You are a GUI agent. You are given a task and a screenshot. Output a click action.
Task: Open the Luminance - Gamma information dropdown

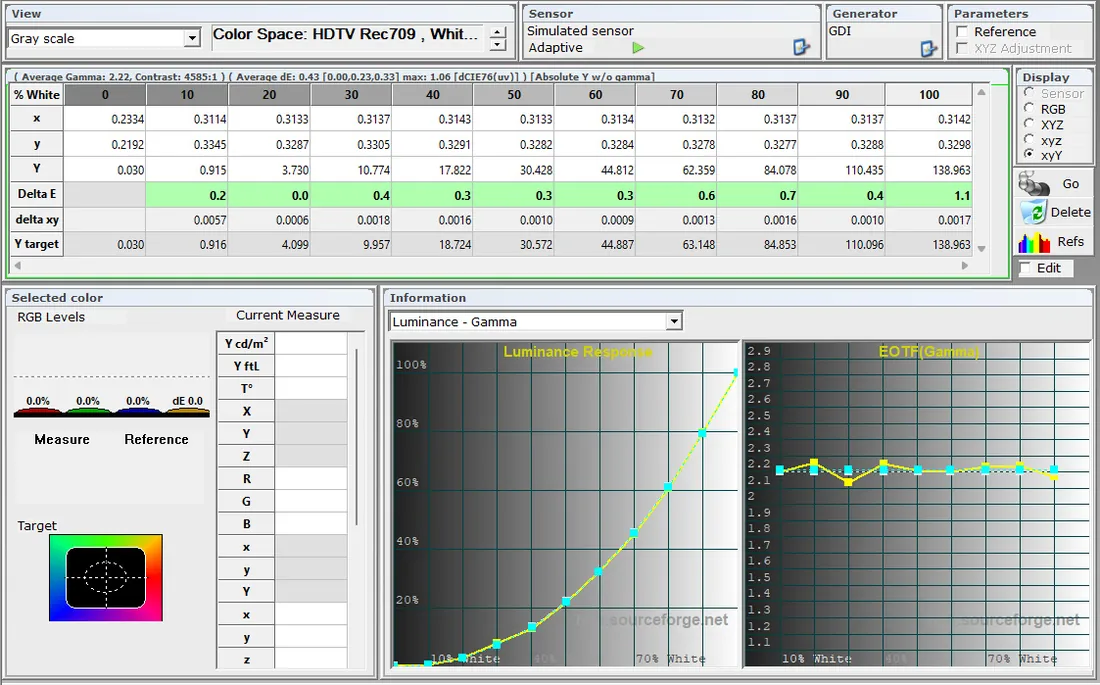673,321
